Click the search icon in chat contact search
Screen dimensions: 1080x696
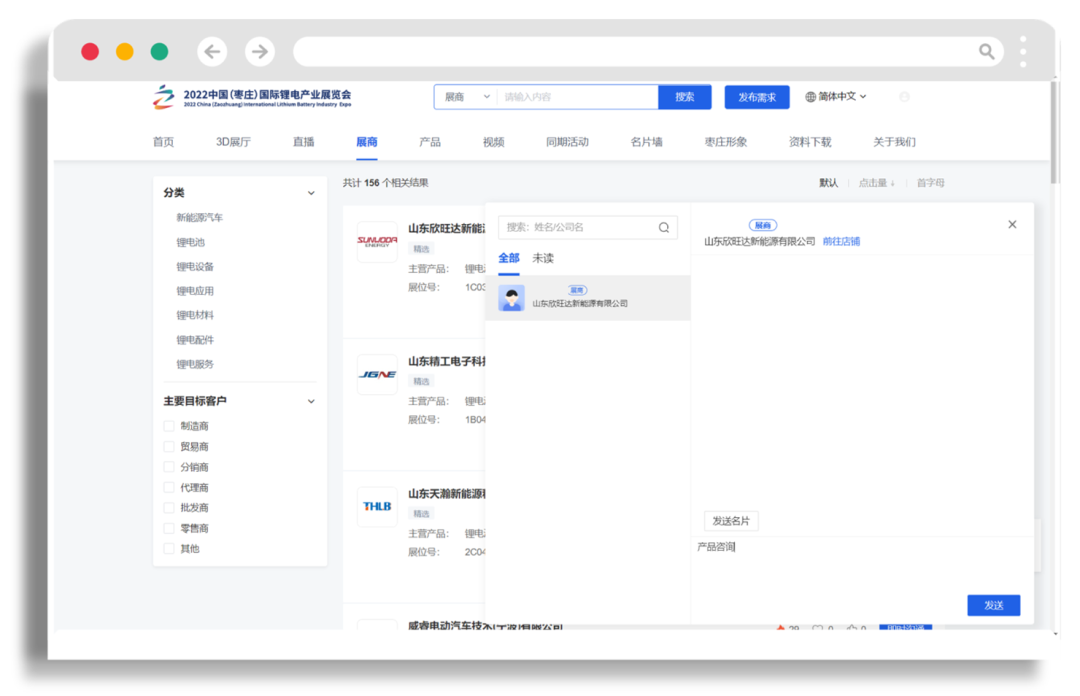(x=663, y=228)
